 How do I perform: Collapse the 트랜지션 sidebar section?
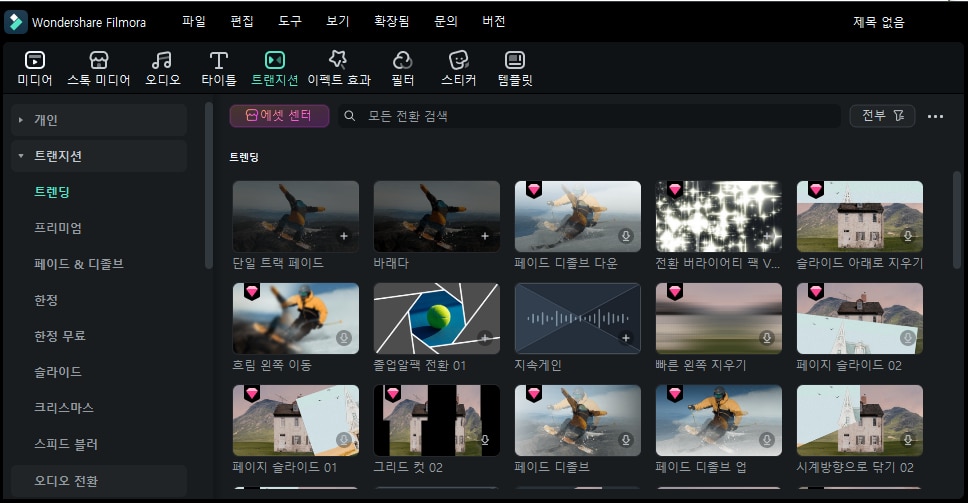pos(21,156)
